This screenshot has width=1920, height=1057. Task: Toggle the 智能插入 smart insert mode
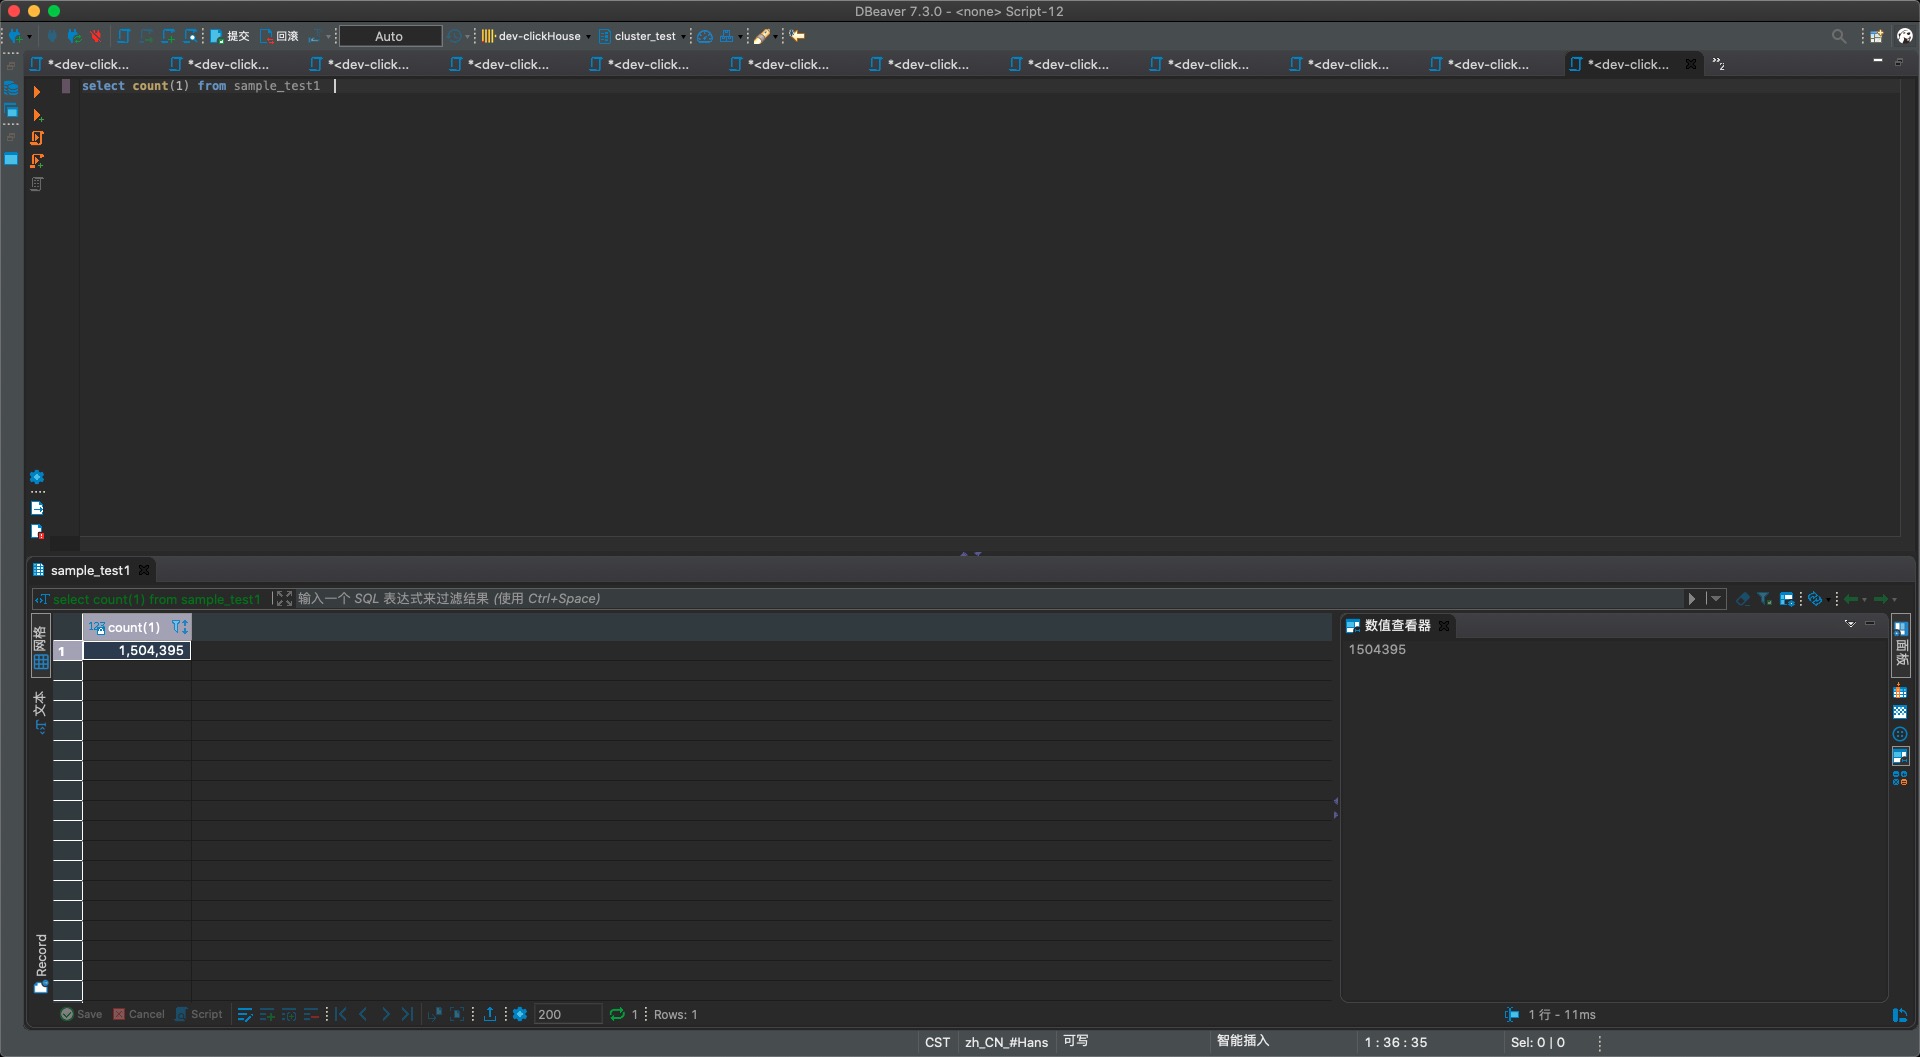pos(1243,1041)
